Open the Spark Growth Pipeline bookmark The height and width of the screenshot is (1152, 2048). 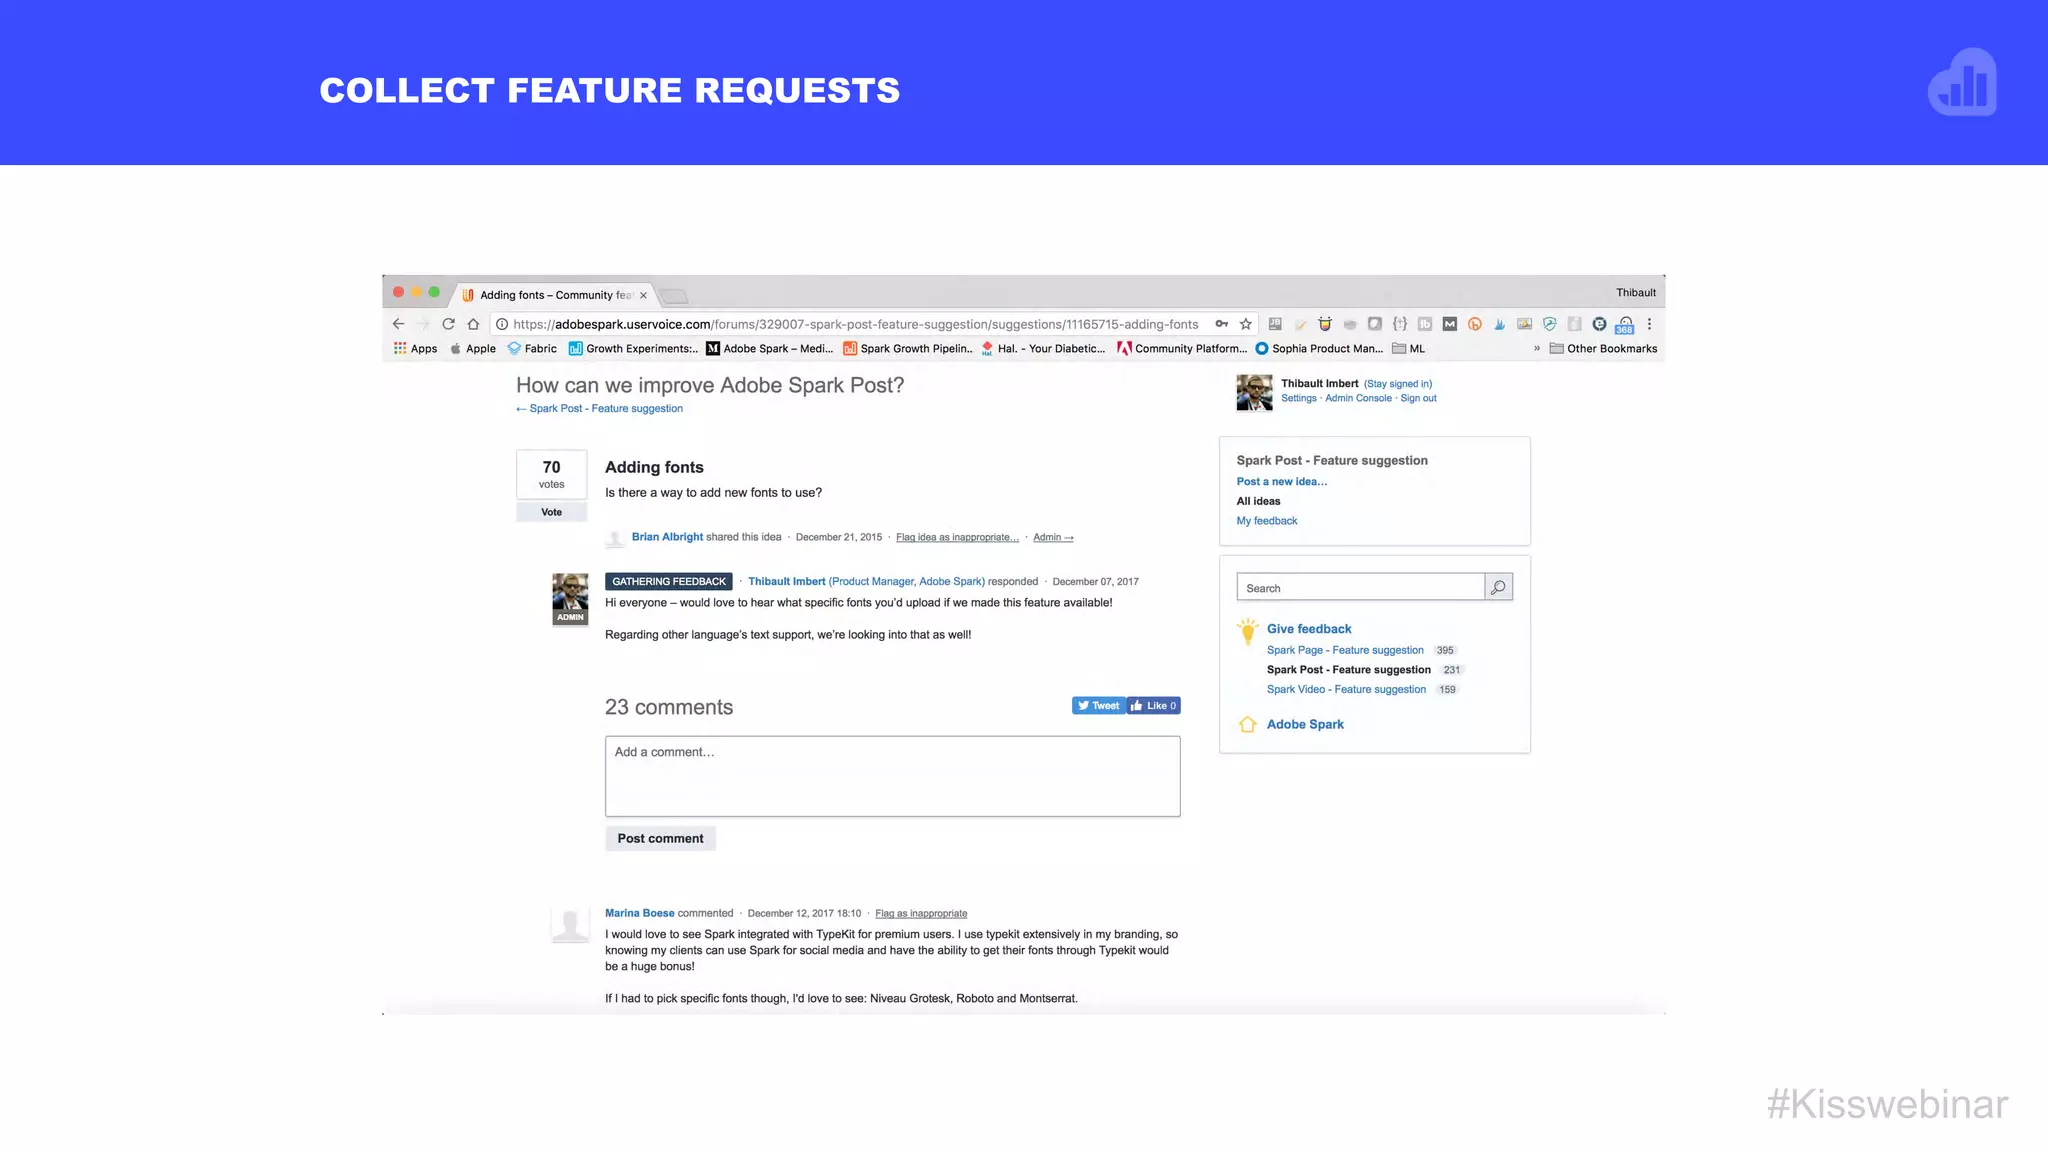pos(908,349)
